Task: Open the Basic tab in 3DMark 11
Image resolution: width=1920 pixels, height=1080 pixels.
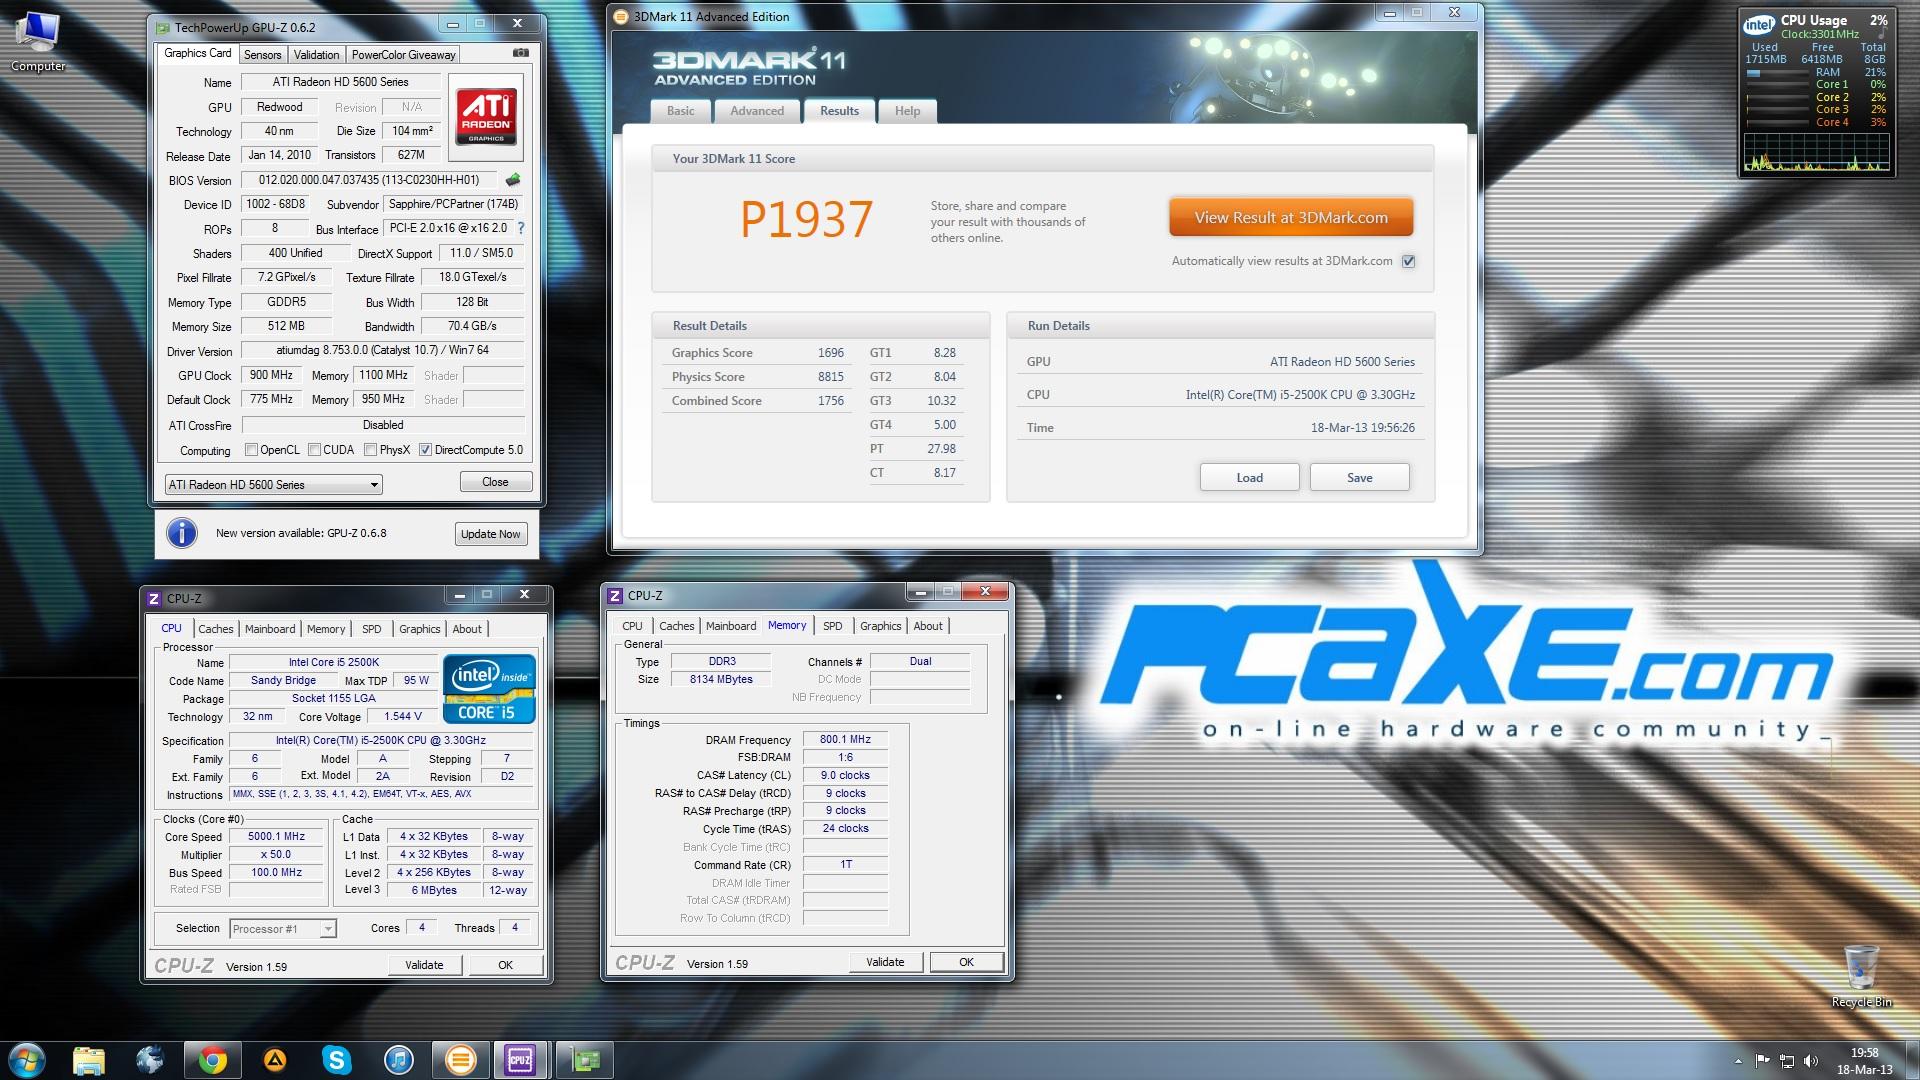Action: pos(681,111)
